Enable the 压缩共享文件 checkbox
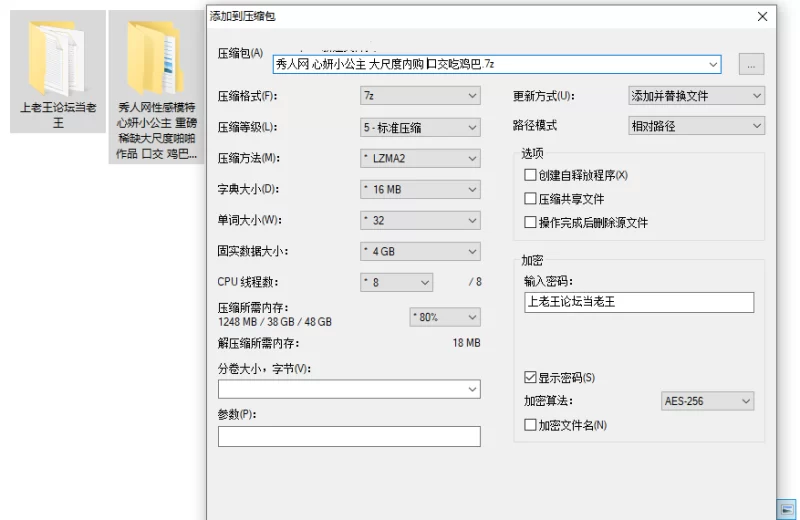Image resolution: width=800 pixels, height=520 pixels. click(530, 199)
